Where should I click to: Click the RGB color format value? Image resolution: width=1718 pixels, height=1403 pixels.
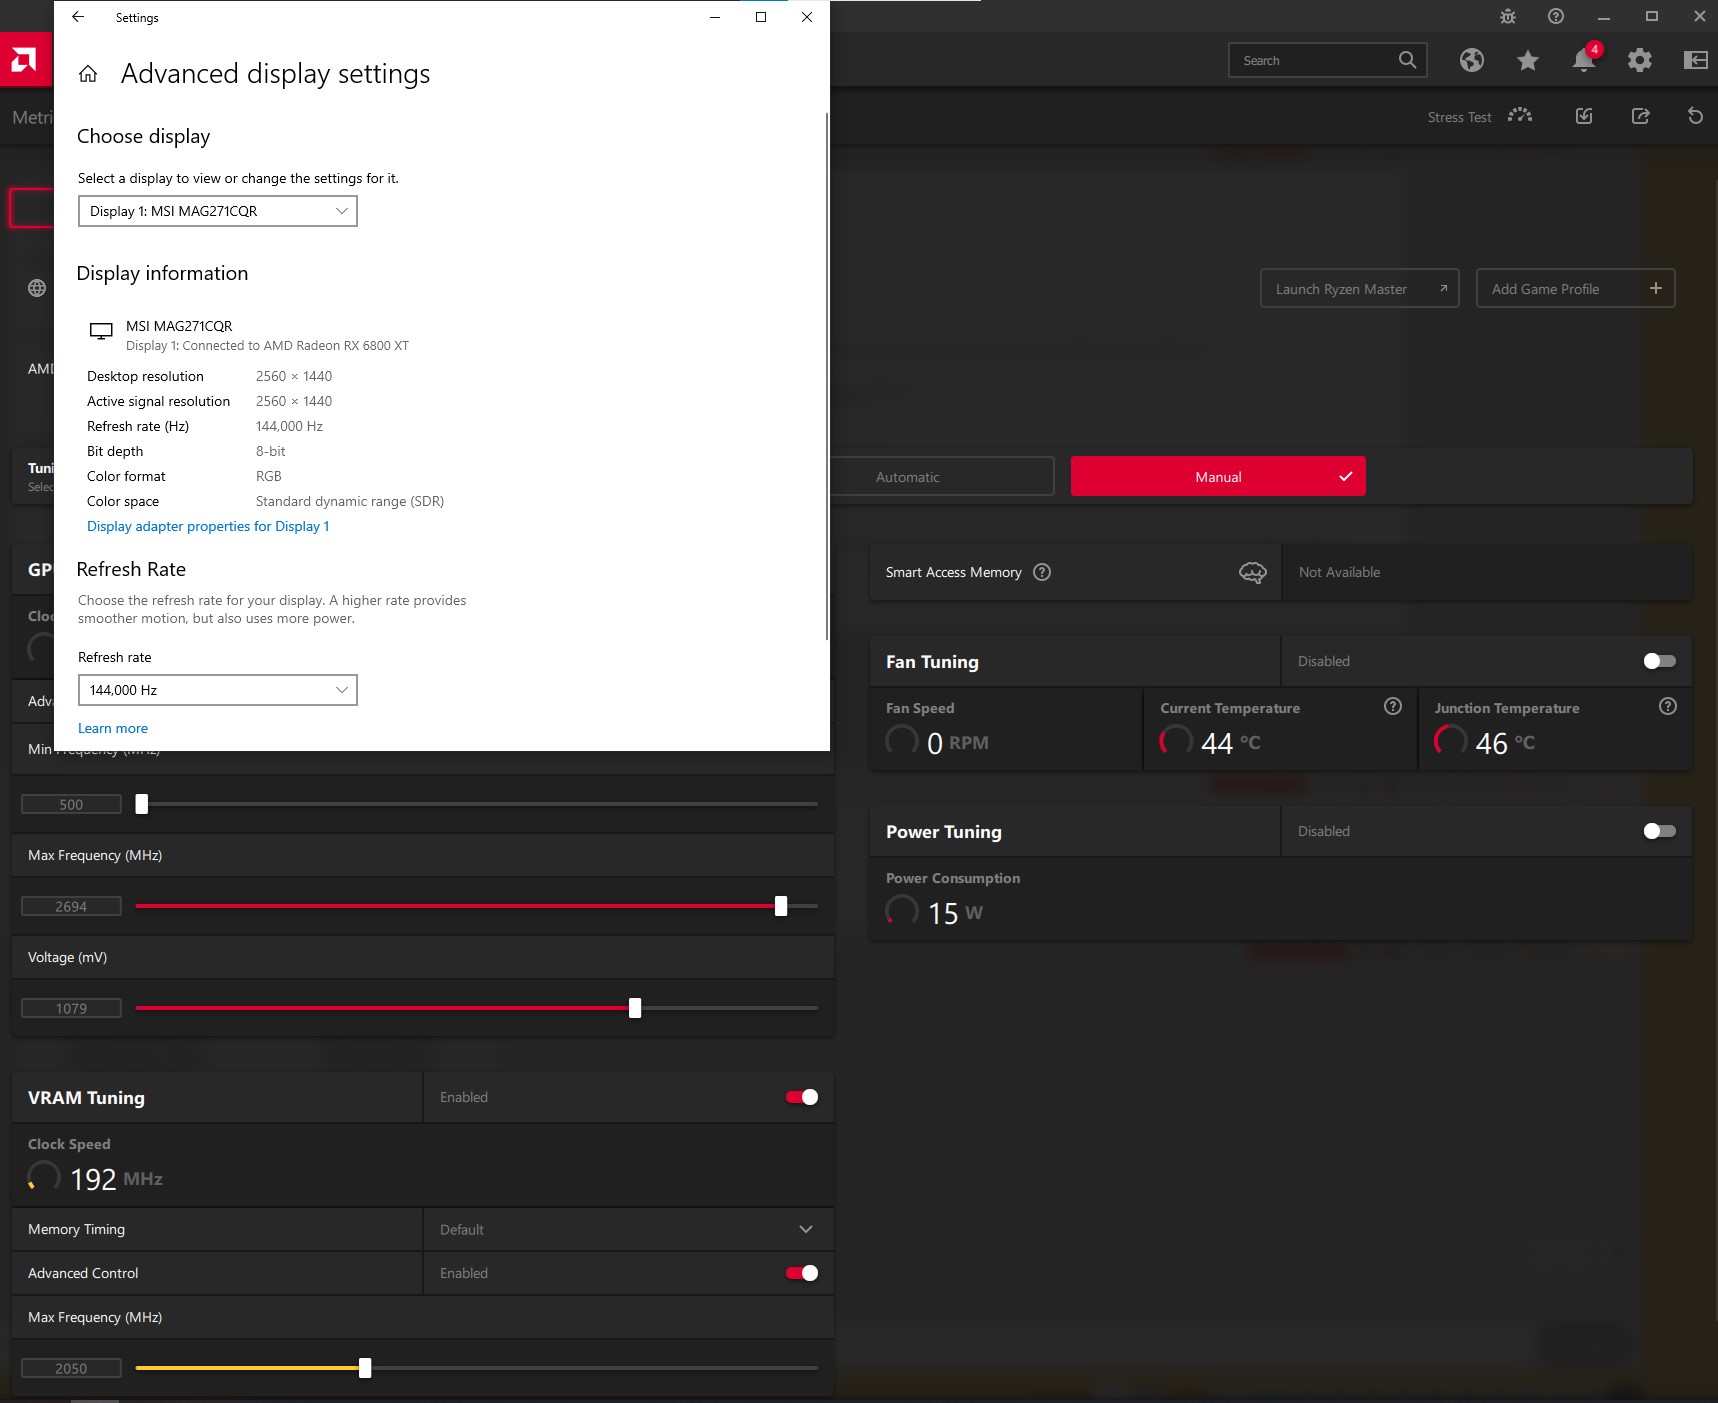pos(269,476)
